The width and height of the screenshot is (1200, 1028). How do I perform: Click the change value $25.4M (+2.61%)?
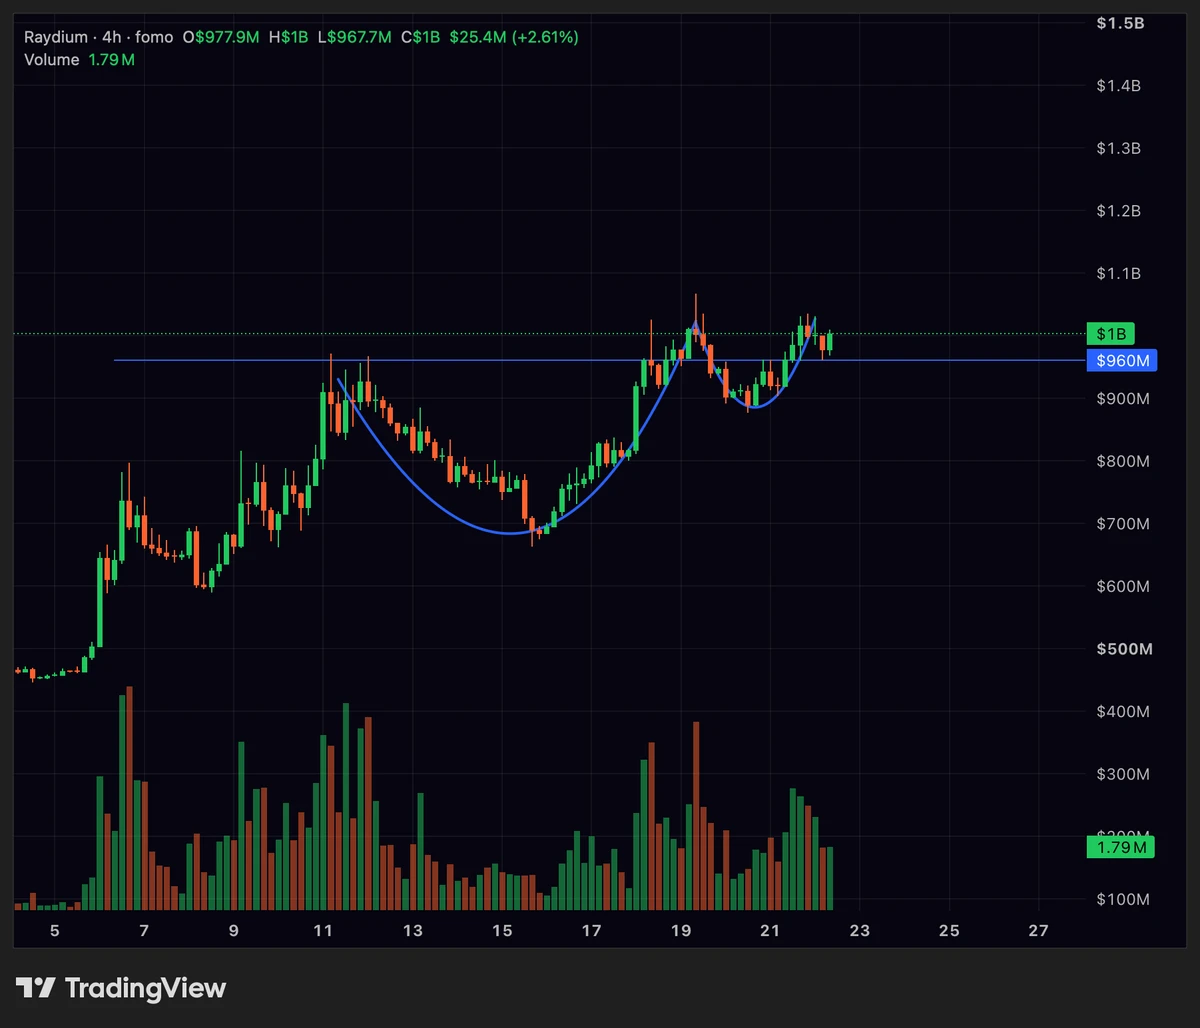[514, 37]
